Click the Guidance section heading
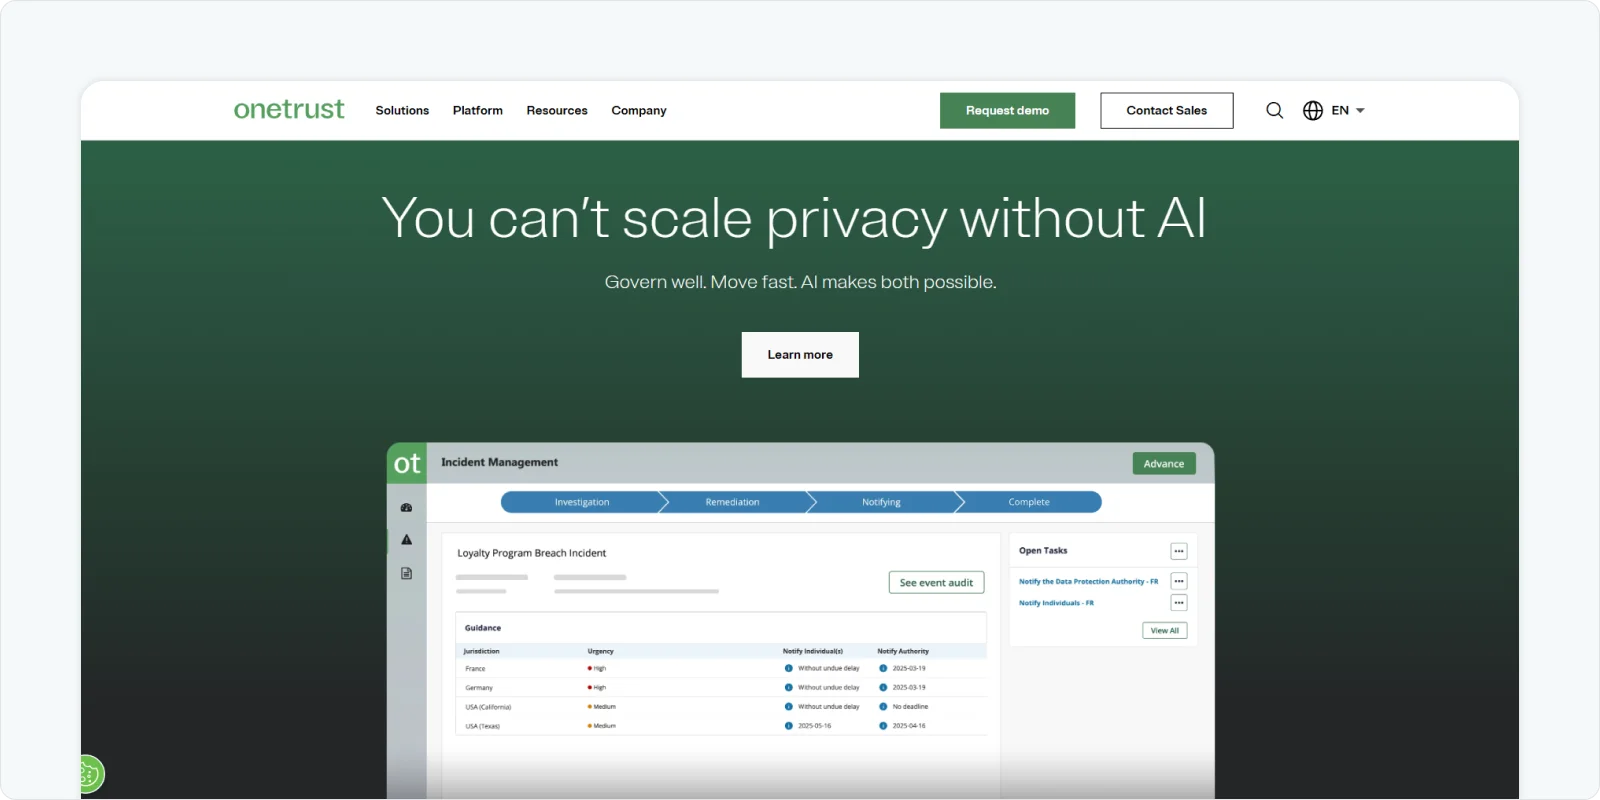This screenshot has height=800, width=1600. (x=483, y=628)
